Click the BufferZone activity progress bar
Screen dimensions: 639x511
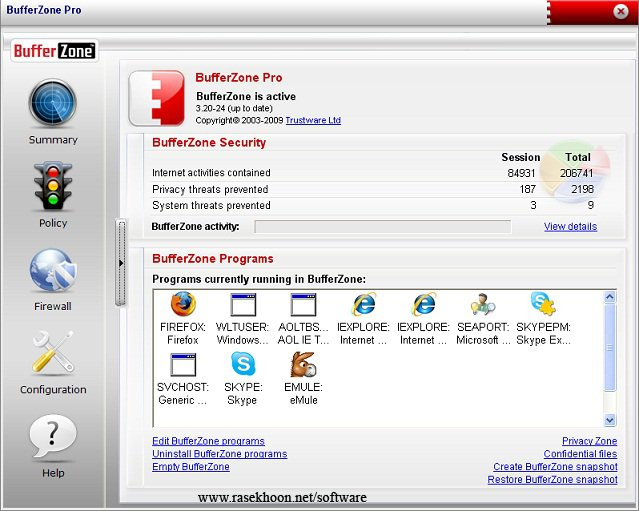383,227
